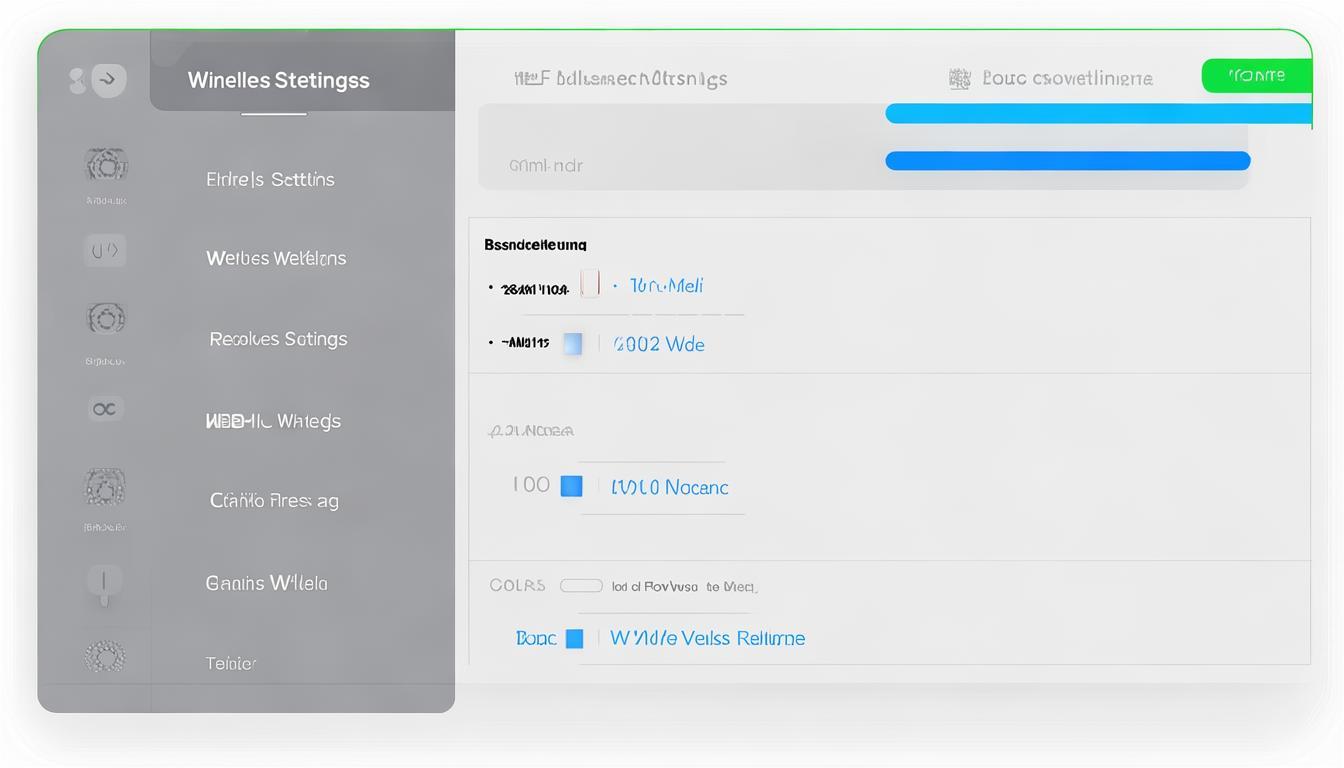Check the empty red-outlined box before Tůn Meli
Image resolution: width=1344 pixels, height=768 pixels.
click(x=590, y=285)
